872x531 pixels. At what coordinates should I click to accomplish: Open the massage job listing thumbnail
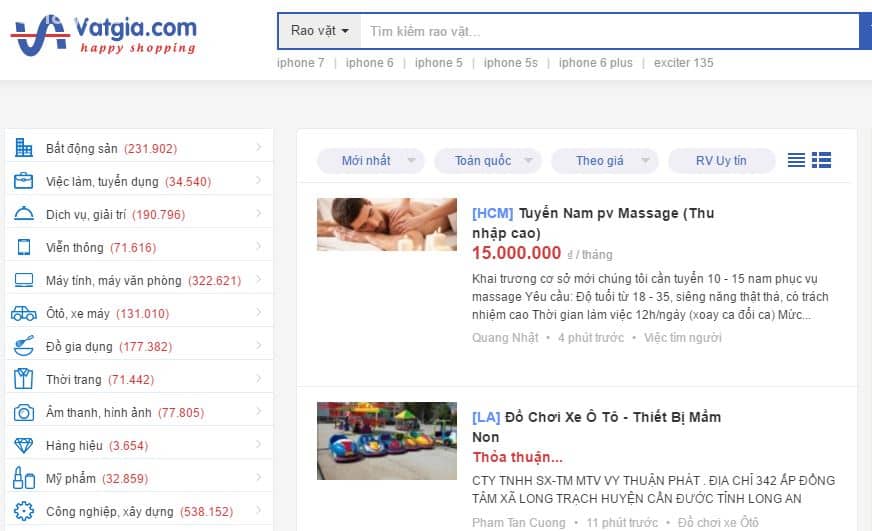pos(387,224)
